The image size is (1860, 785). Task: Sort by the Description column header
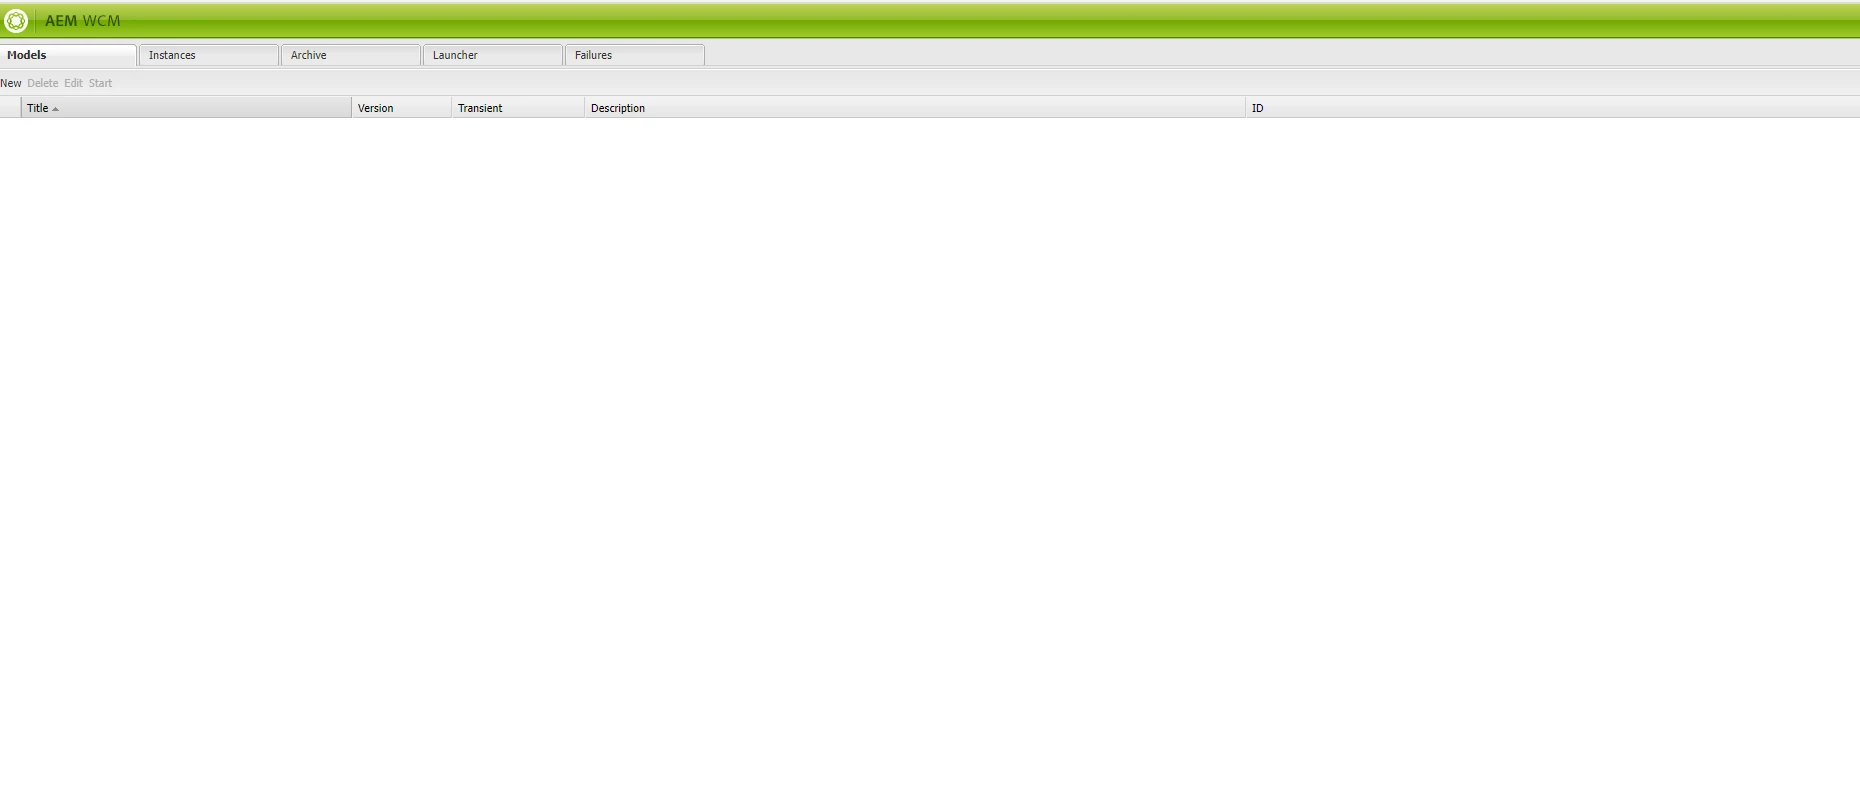point(915,108)
